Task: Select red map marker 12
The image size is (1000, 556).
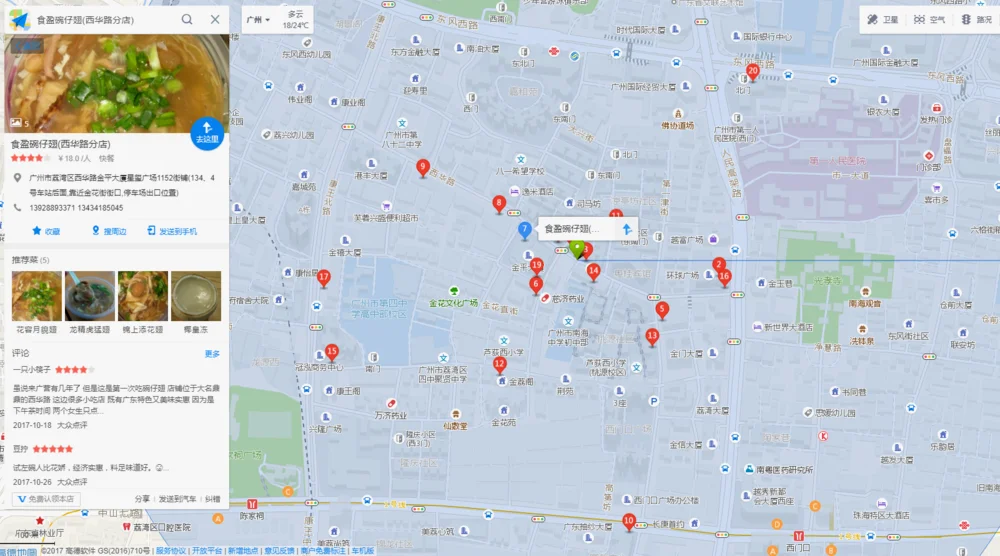Action: [499, 365]
